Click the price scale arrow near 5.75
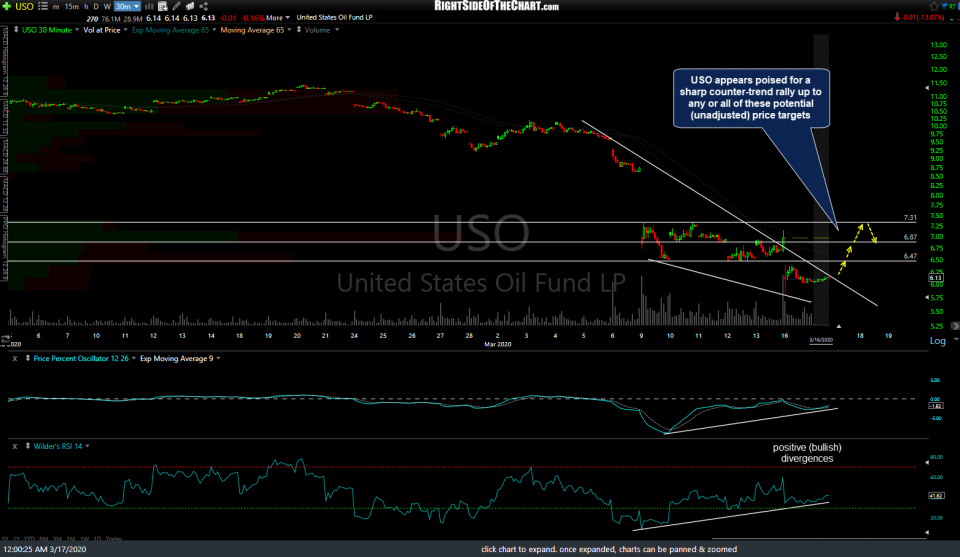This screenshot has height=557, width=960. point(926,297)
